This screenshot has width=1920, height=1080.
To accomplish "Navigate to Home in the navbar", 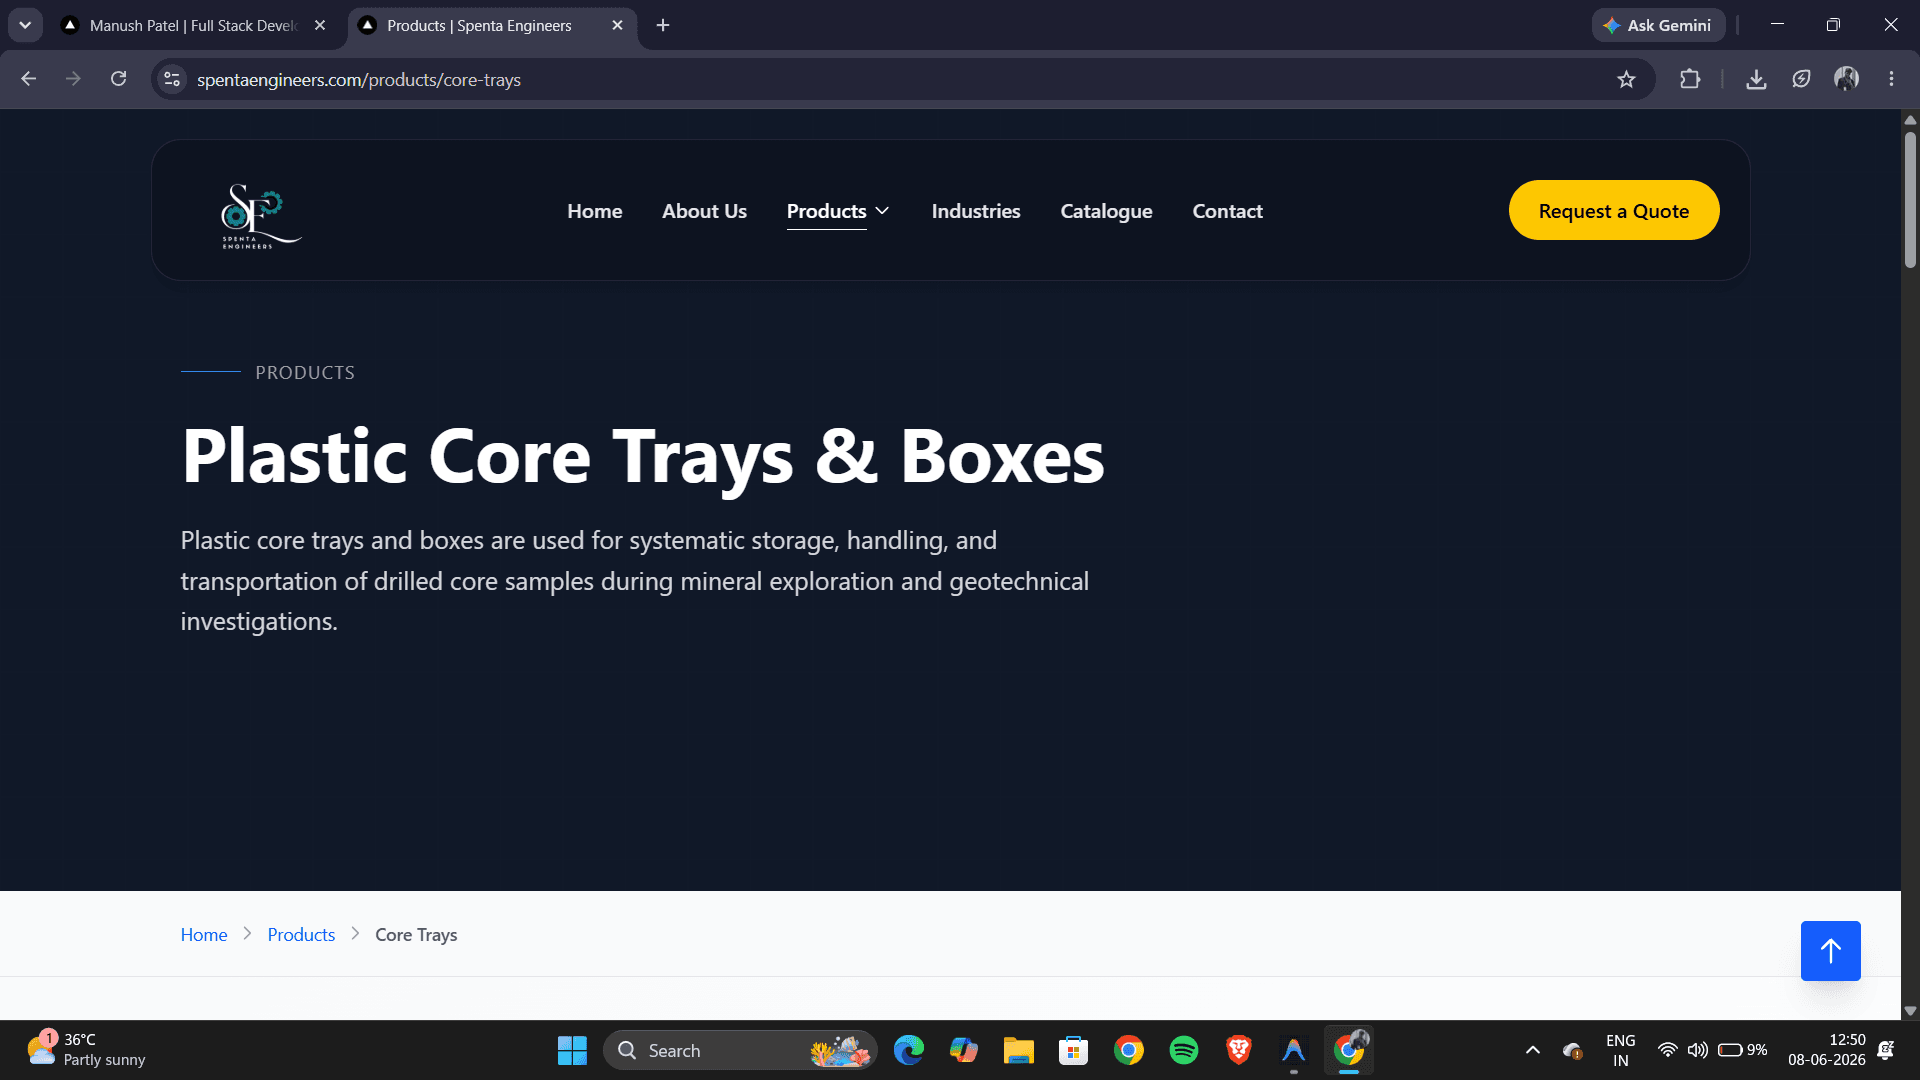I will coord(594,211).
